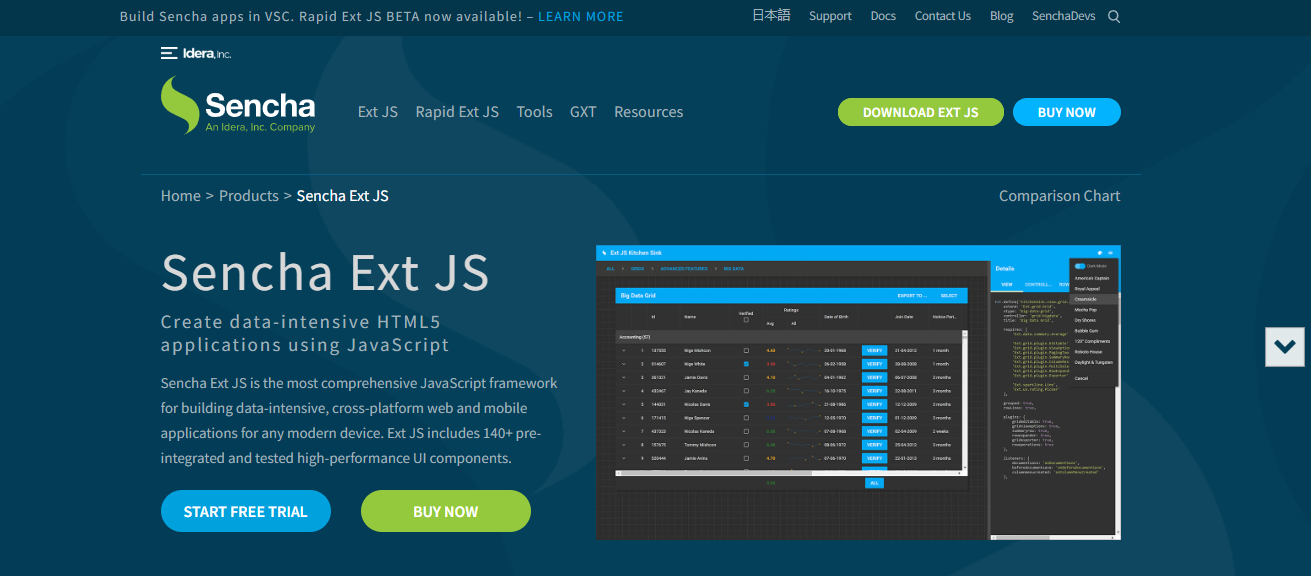Click the Sencha Ext JS breadcrumb entry
The image size is (1311, 576).
[343, 196]
